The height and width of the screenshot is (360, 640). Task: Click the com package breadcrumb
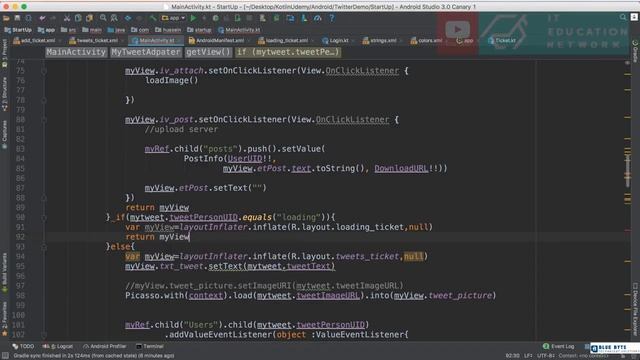(140, 30)
